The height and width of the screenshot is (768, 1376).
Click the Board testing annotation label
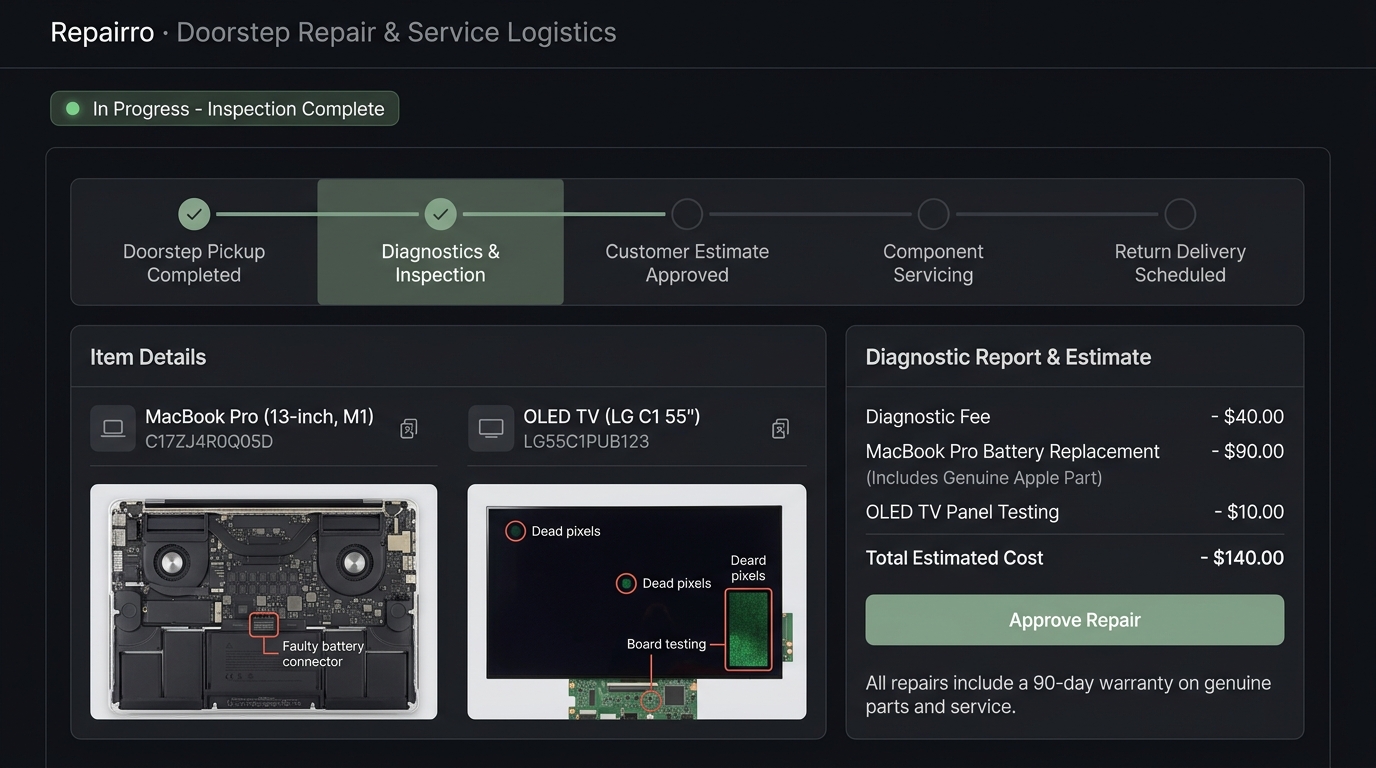666,644
